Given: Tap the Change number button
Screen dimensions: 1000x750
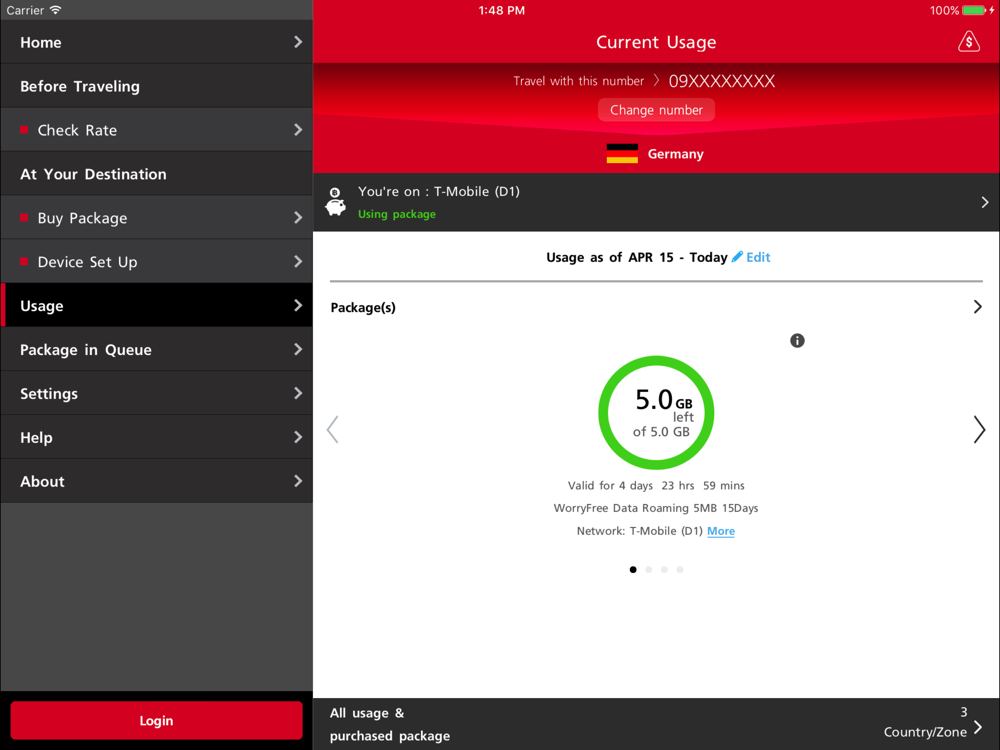Looking at the screenshot, I should tap(656, 110).
